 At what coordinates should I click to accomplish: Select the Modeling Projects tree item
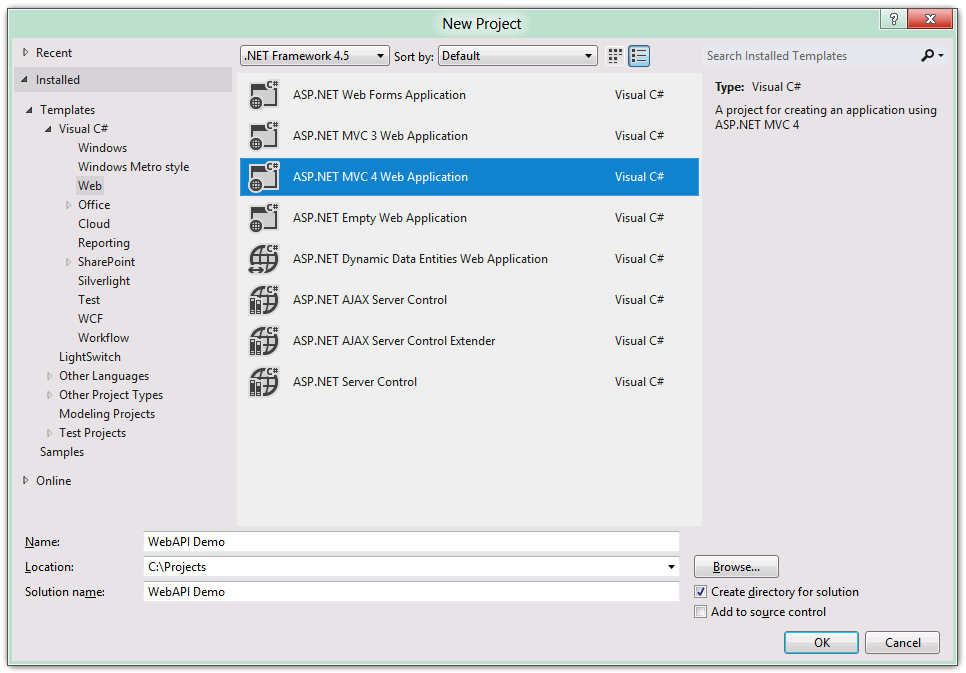coord(107,414)
